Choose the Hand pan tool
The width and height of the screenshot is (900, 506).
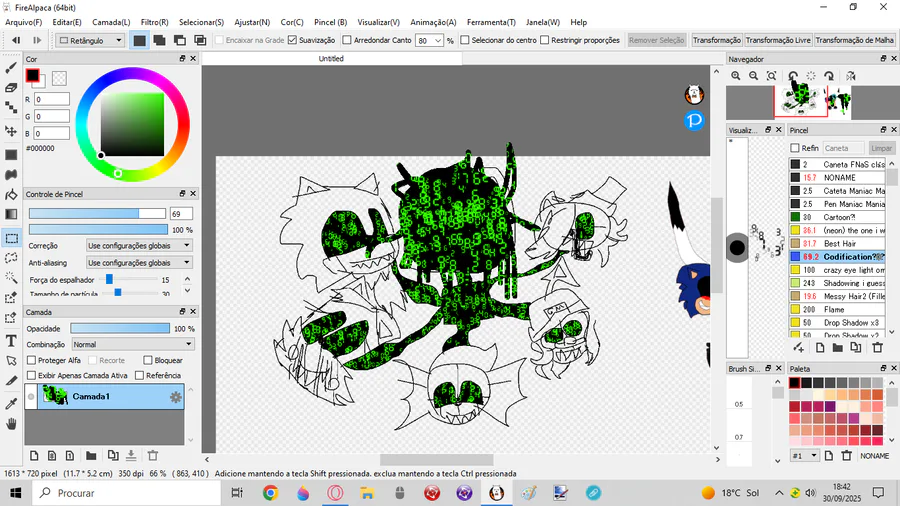11,424
